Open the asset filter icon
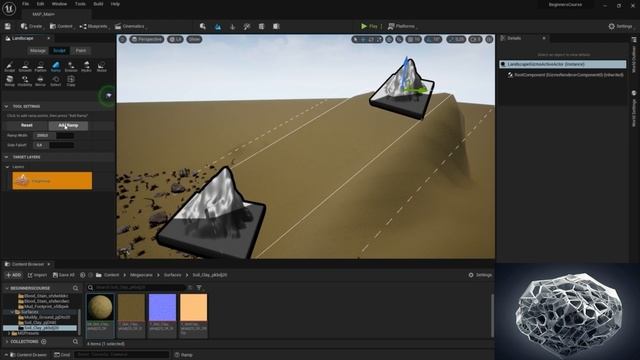The height and width of the screenshot is (360, 640). 199,288
